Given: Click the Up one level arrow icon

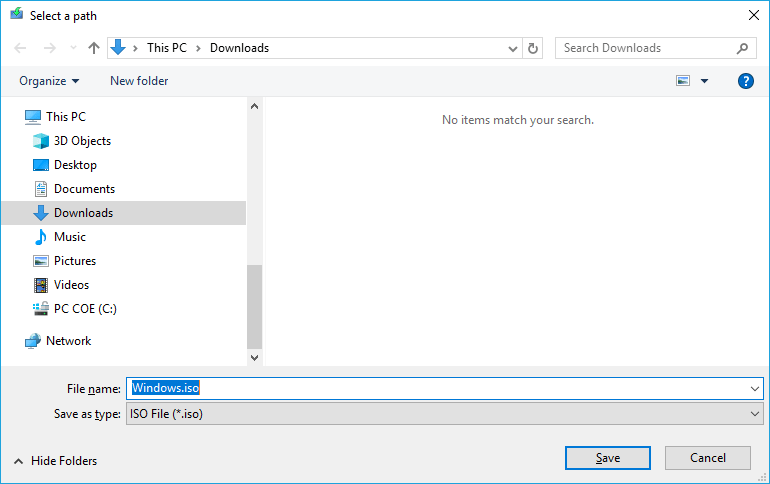Looking at the screenshot, I should click(x=94, y=48).
